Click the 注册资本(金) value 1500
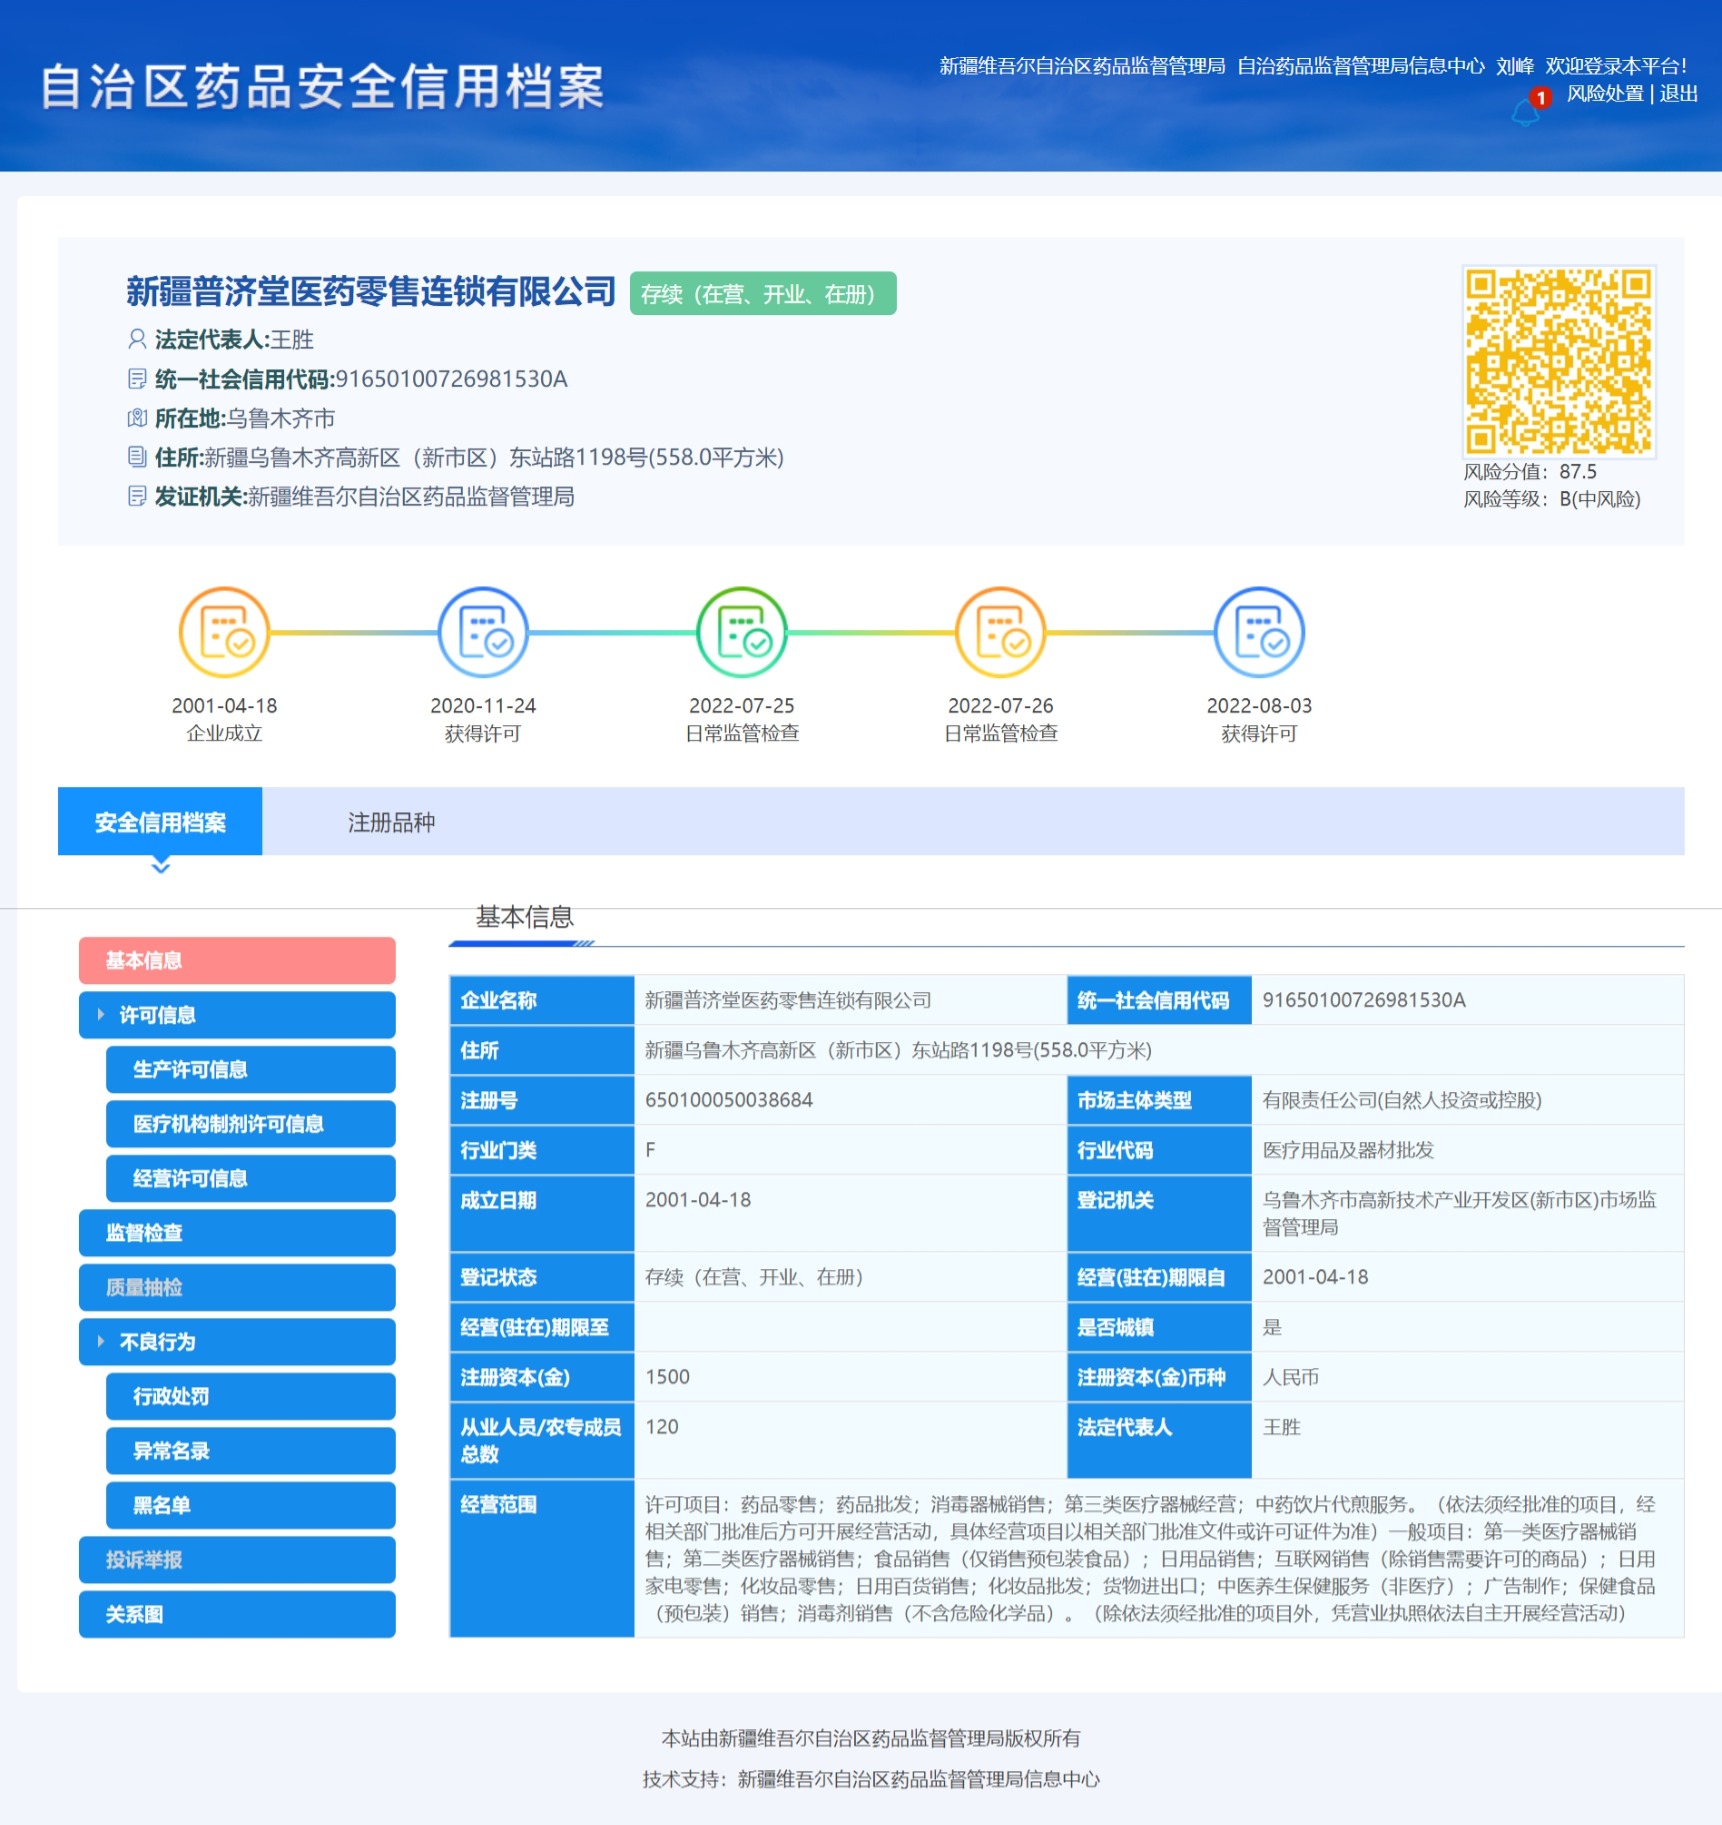The width and height of the screenshot is (1722, 1825). point(667,1377)
